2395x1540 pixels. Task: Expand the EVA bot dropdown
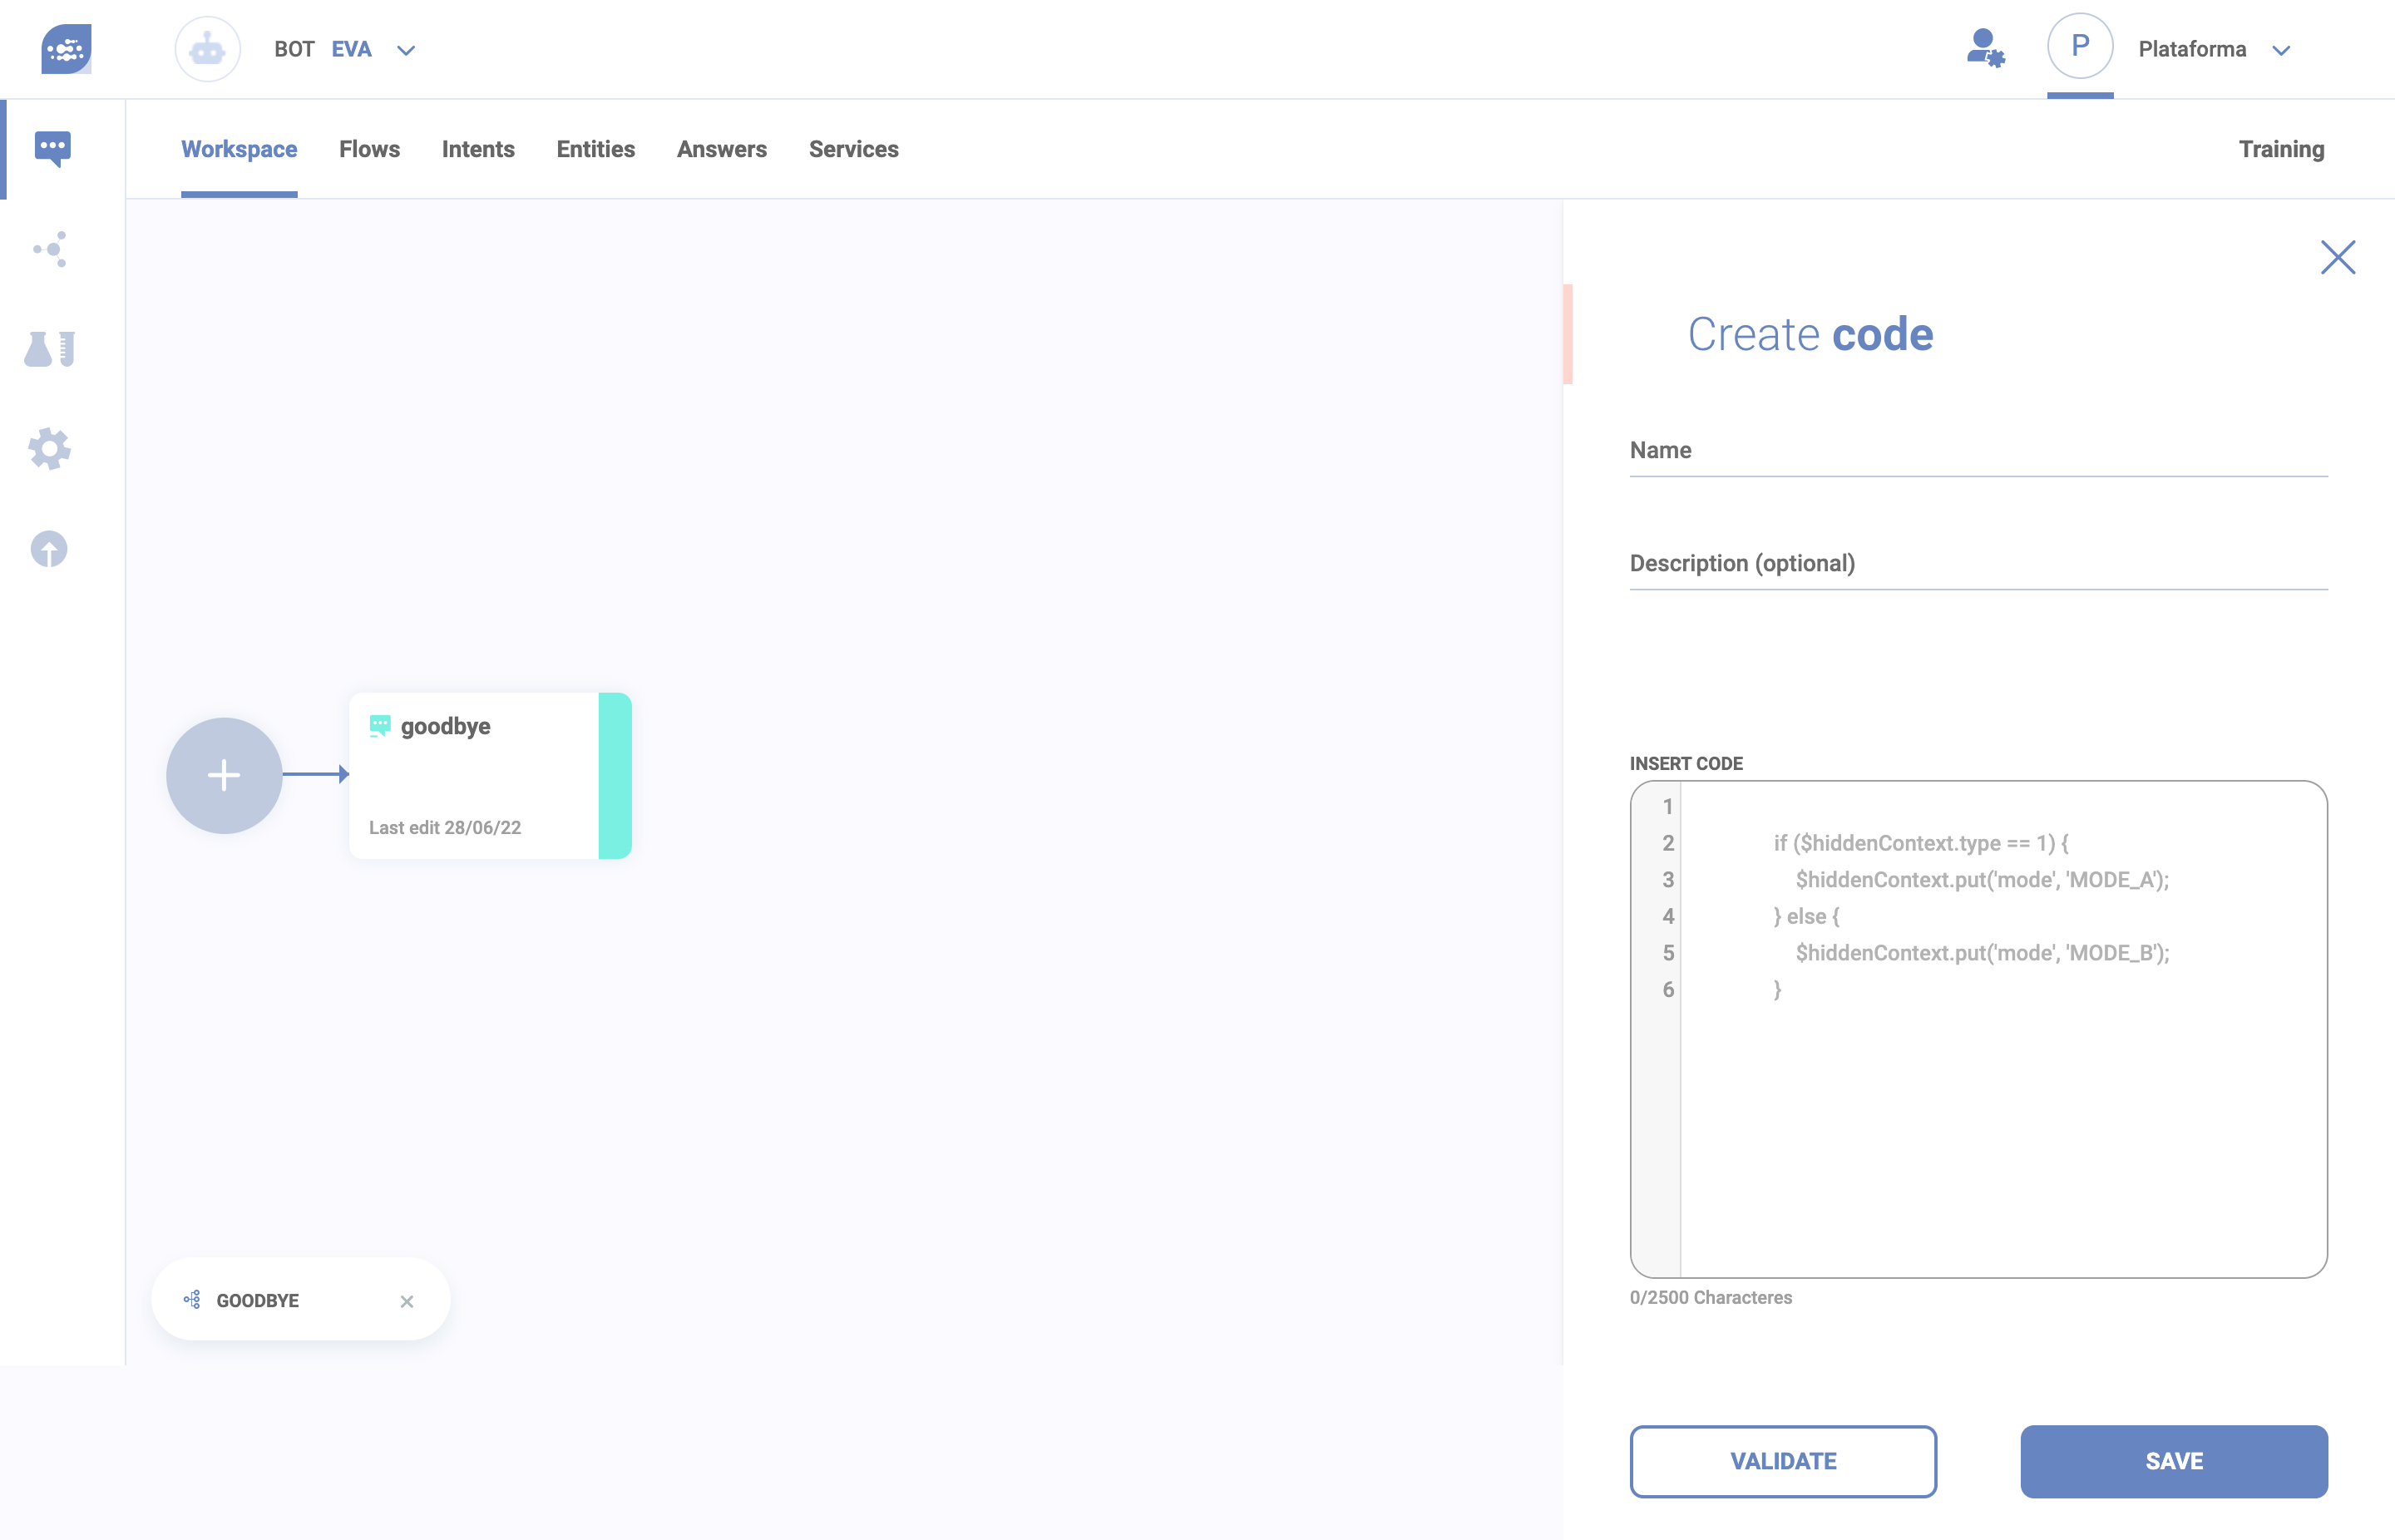pos(406,50)
